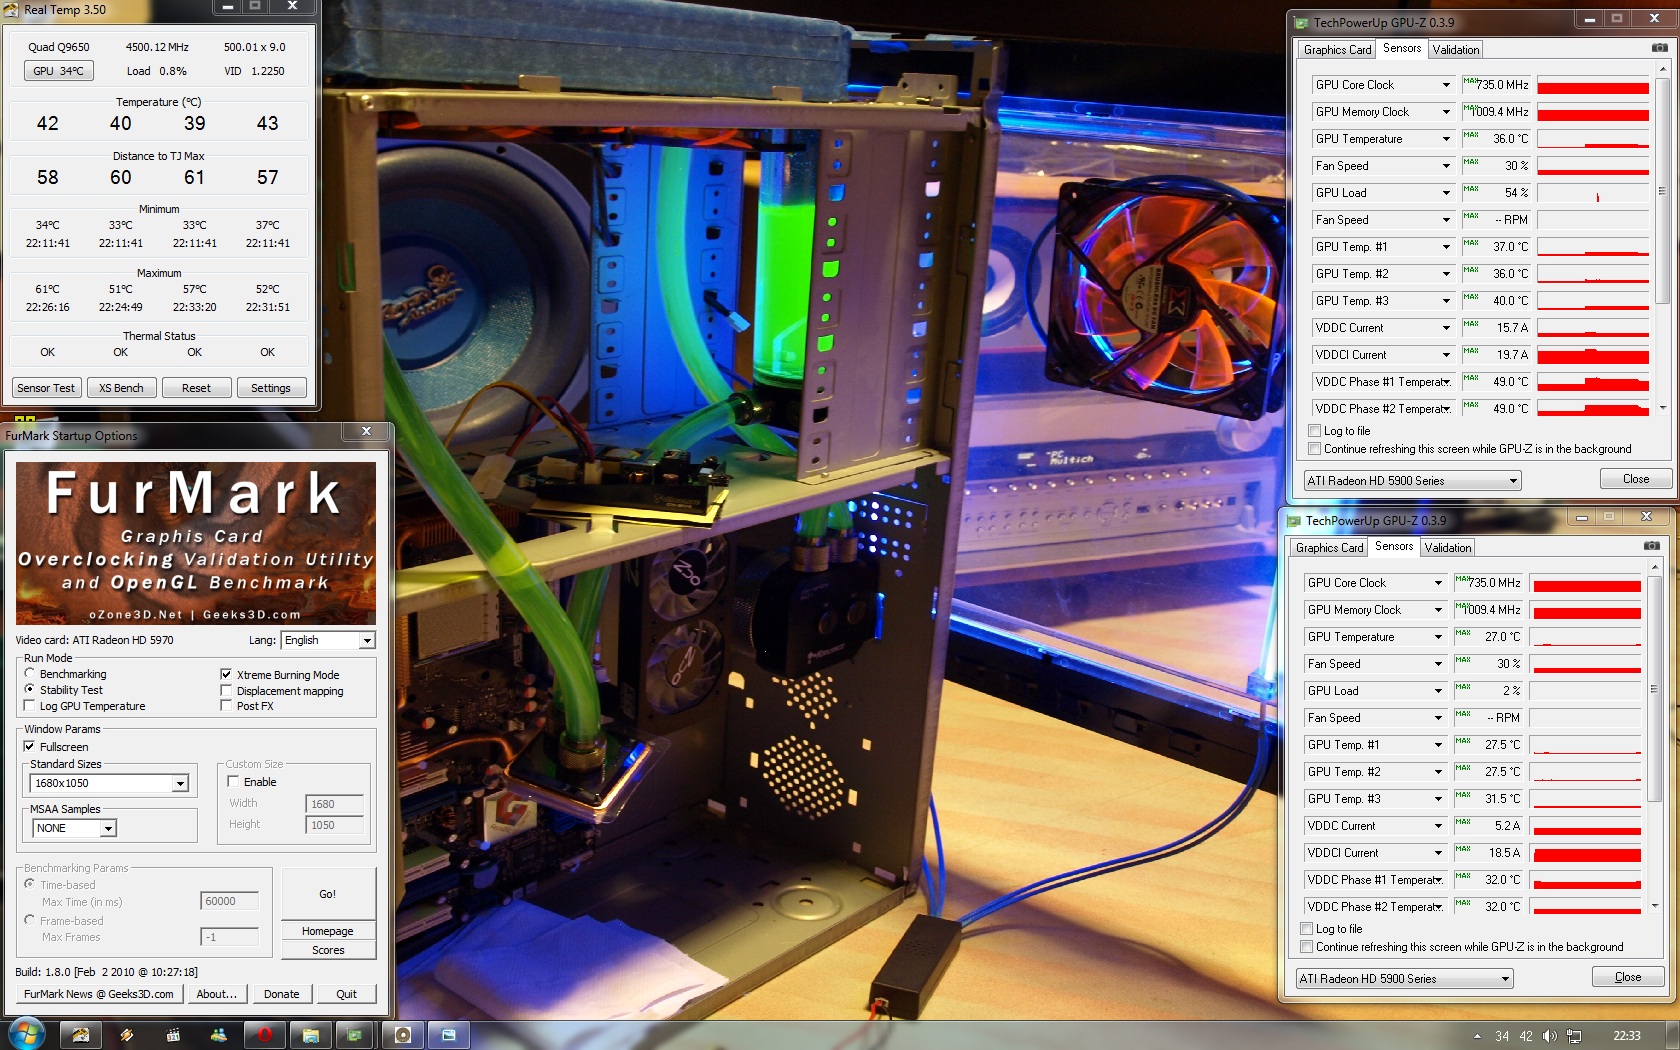Disable Xtreme Burning Mode checkbox
Viewport: 1680px width, 1050px height.
pyautogui.click(x=226, y=674)
